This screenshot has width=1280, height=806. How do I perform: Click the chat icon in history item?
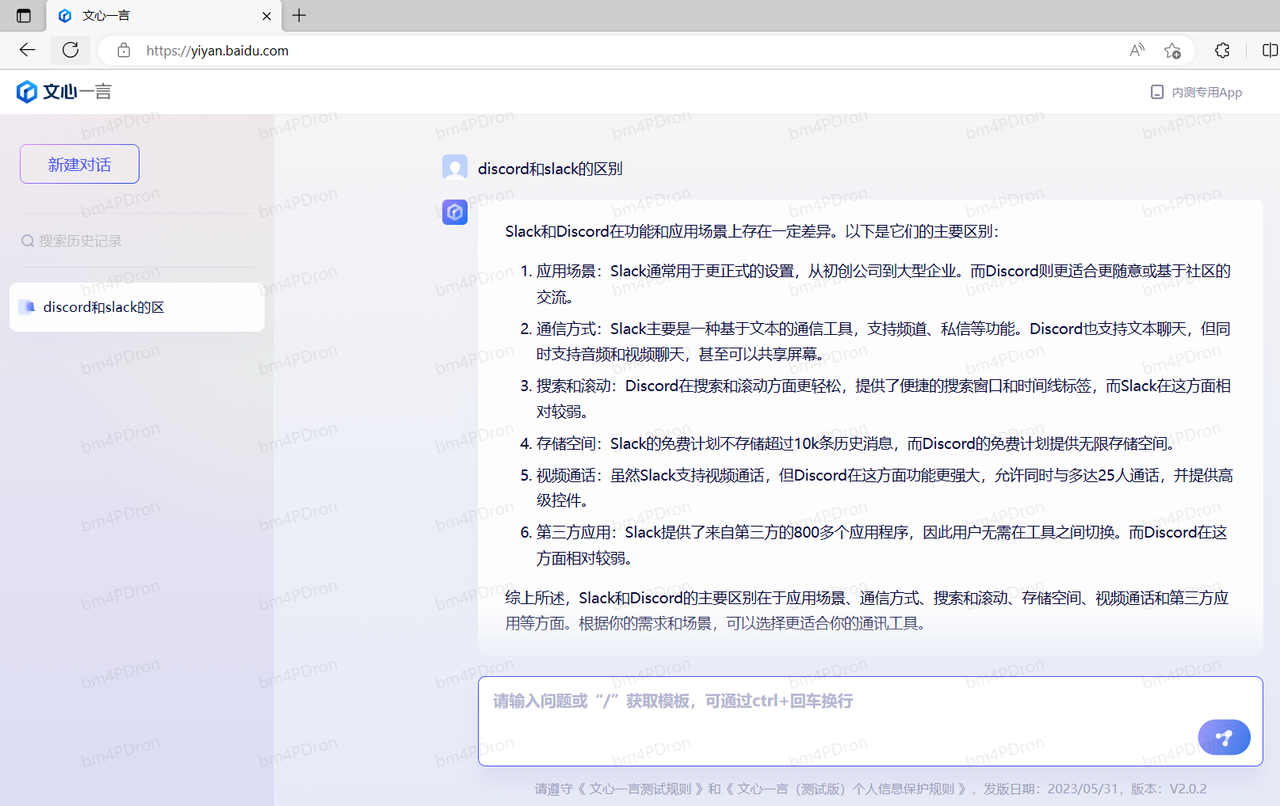click(27, 307)
